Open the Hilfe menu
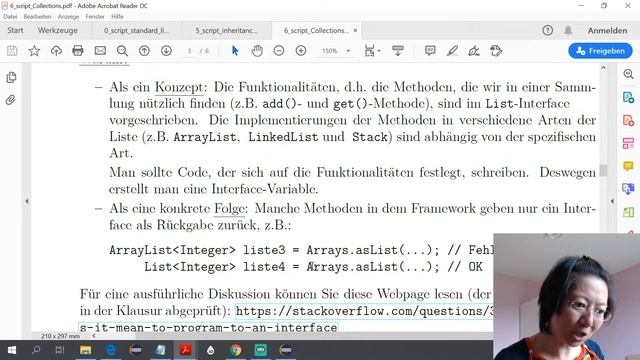The image size is (640, 360). click(x=117, y=17)
